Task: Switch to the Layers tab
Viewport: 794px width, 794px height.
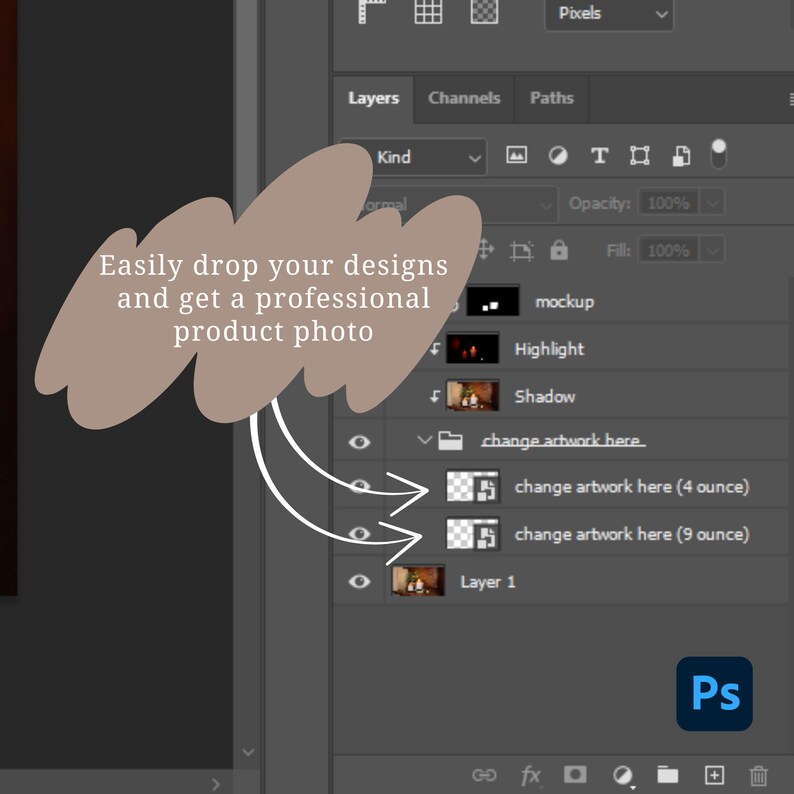Action: tap(373, 98)
